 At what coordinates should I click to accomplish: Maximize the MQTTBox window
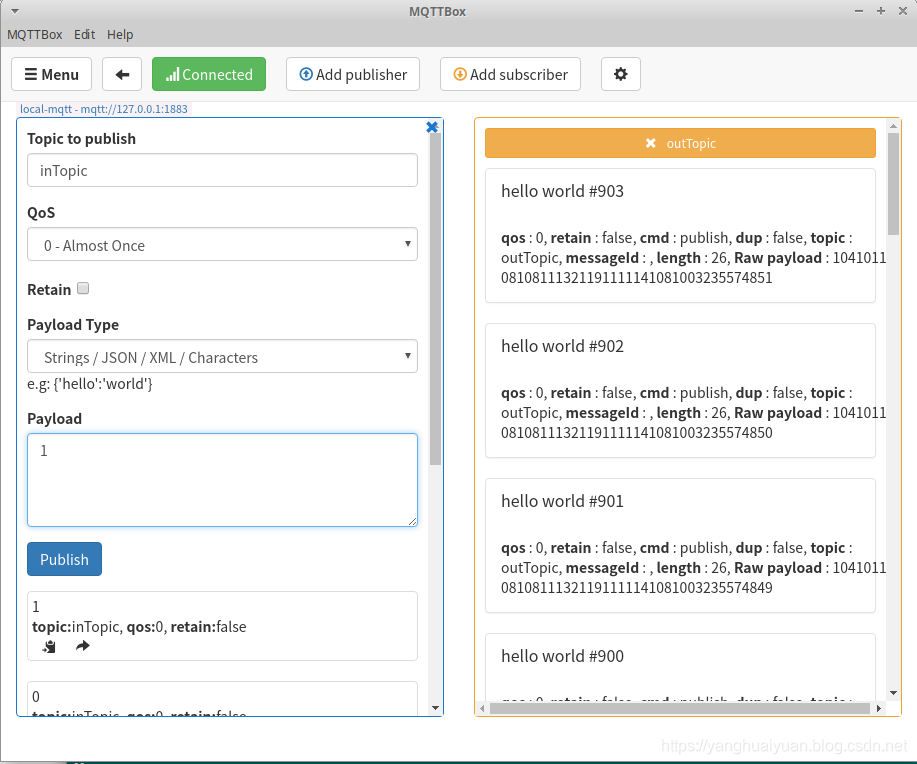click(881, 11)
